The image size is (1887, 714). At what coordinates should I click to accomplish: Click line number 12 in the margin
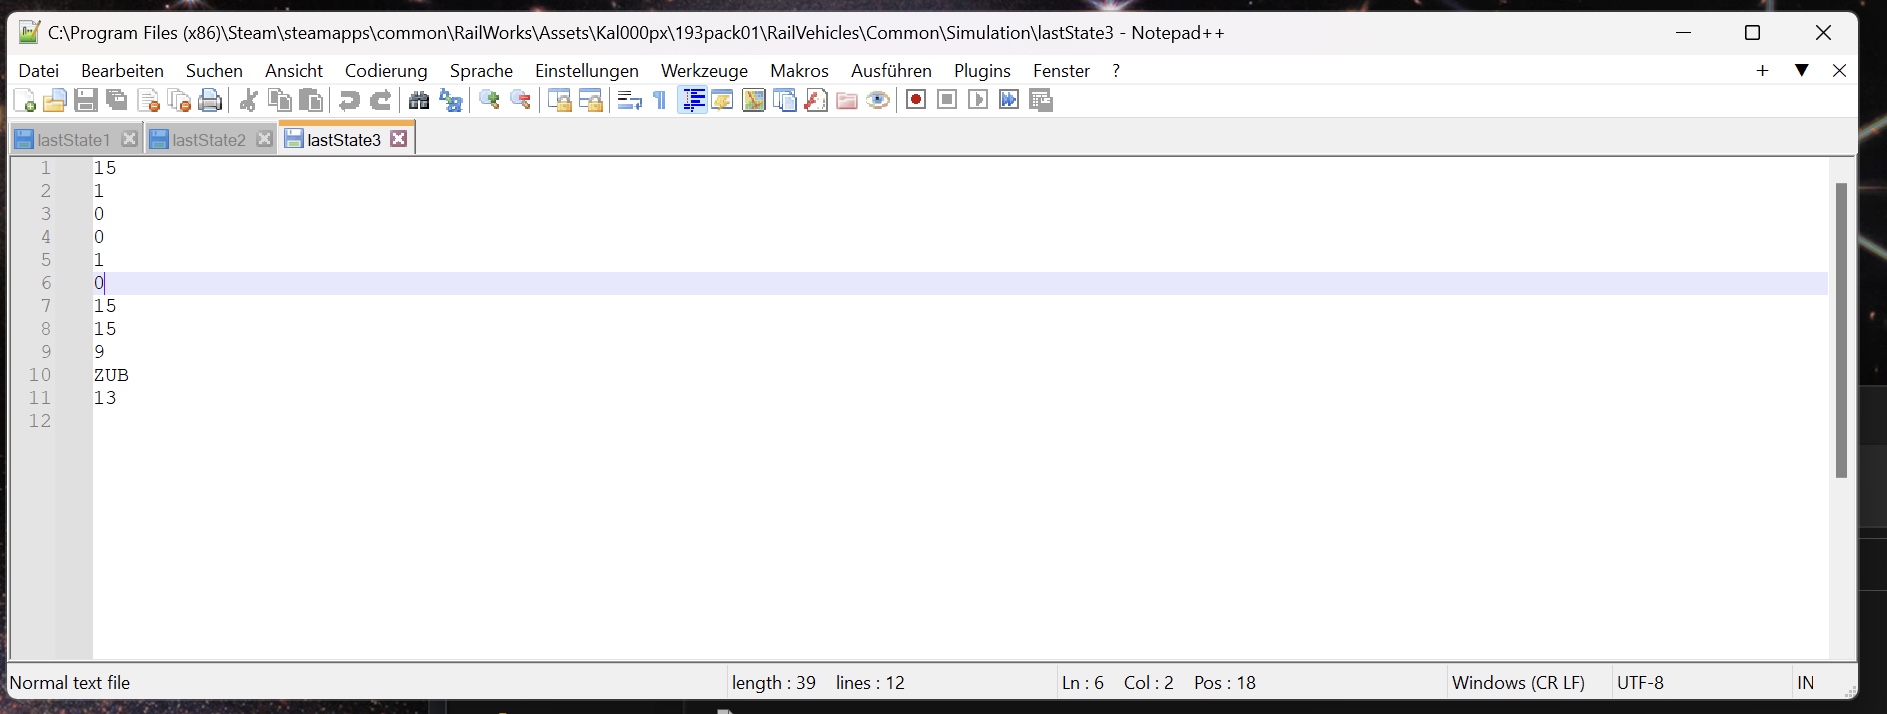[x=40, y=421]
